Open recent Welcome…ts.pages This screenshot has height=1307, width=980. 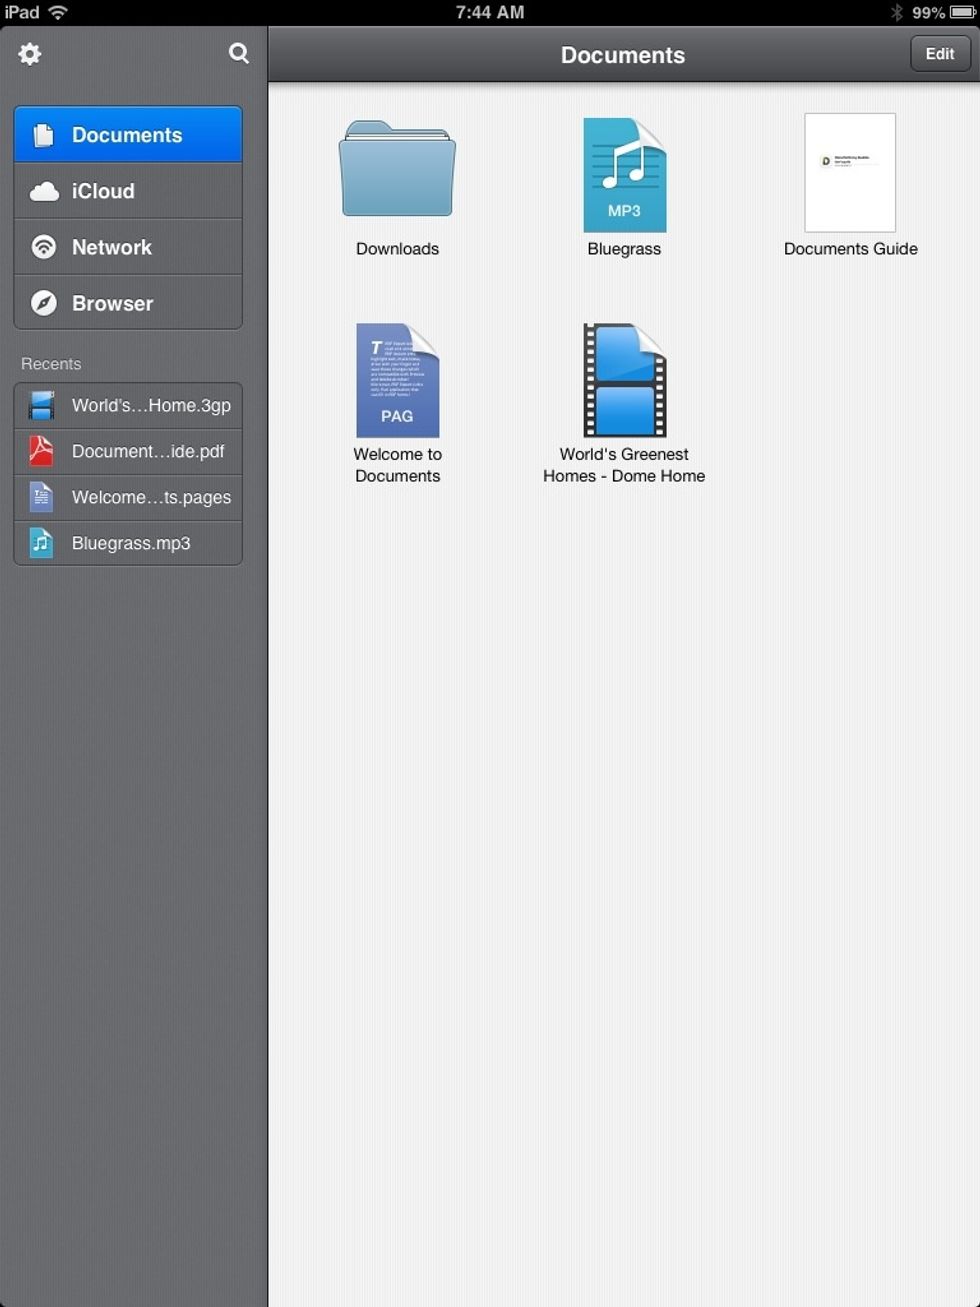pyautogui.click(x=128, y=497)
